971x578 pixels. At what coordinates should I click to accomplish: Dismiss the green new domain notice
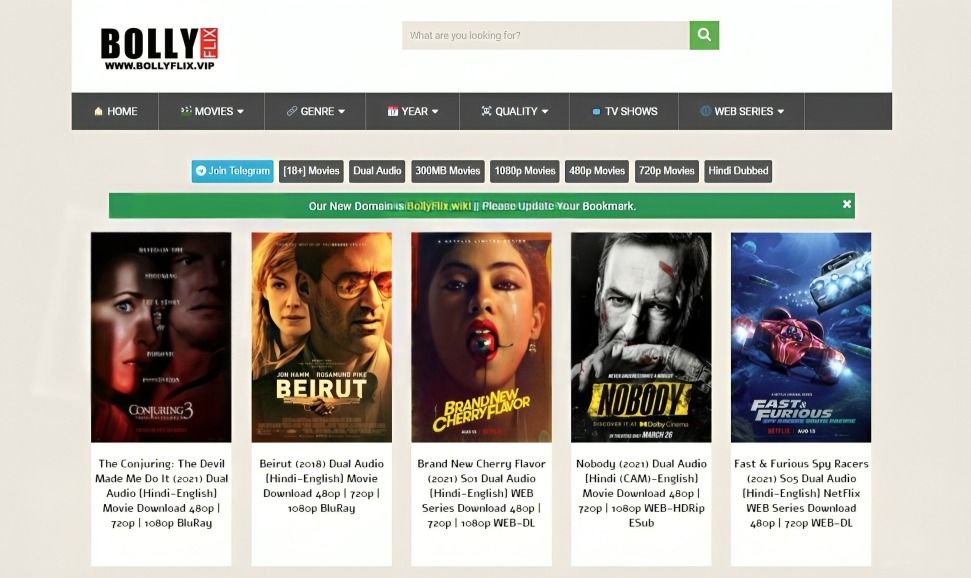click(846, 204)
